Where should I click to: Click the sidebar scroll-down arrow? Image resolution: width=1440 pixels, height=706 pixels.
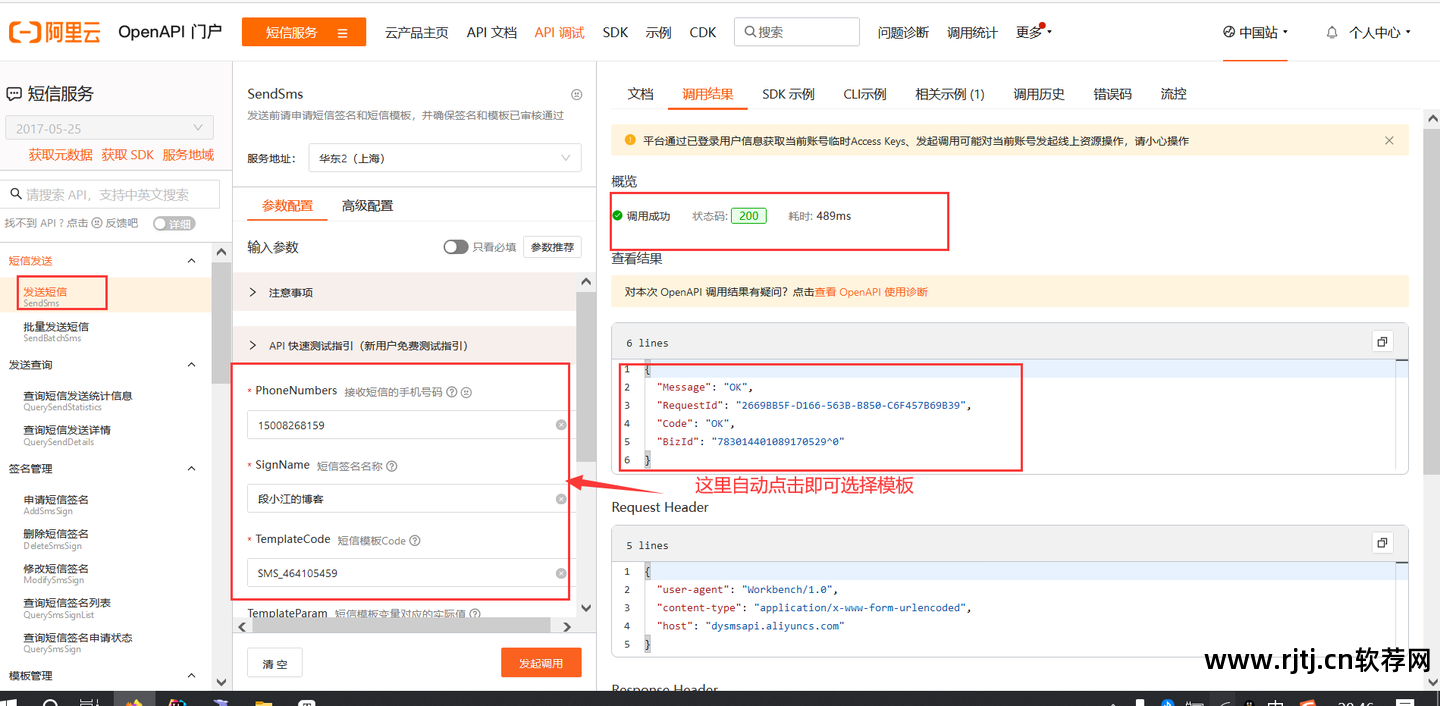tap(221, 682)
